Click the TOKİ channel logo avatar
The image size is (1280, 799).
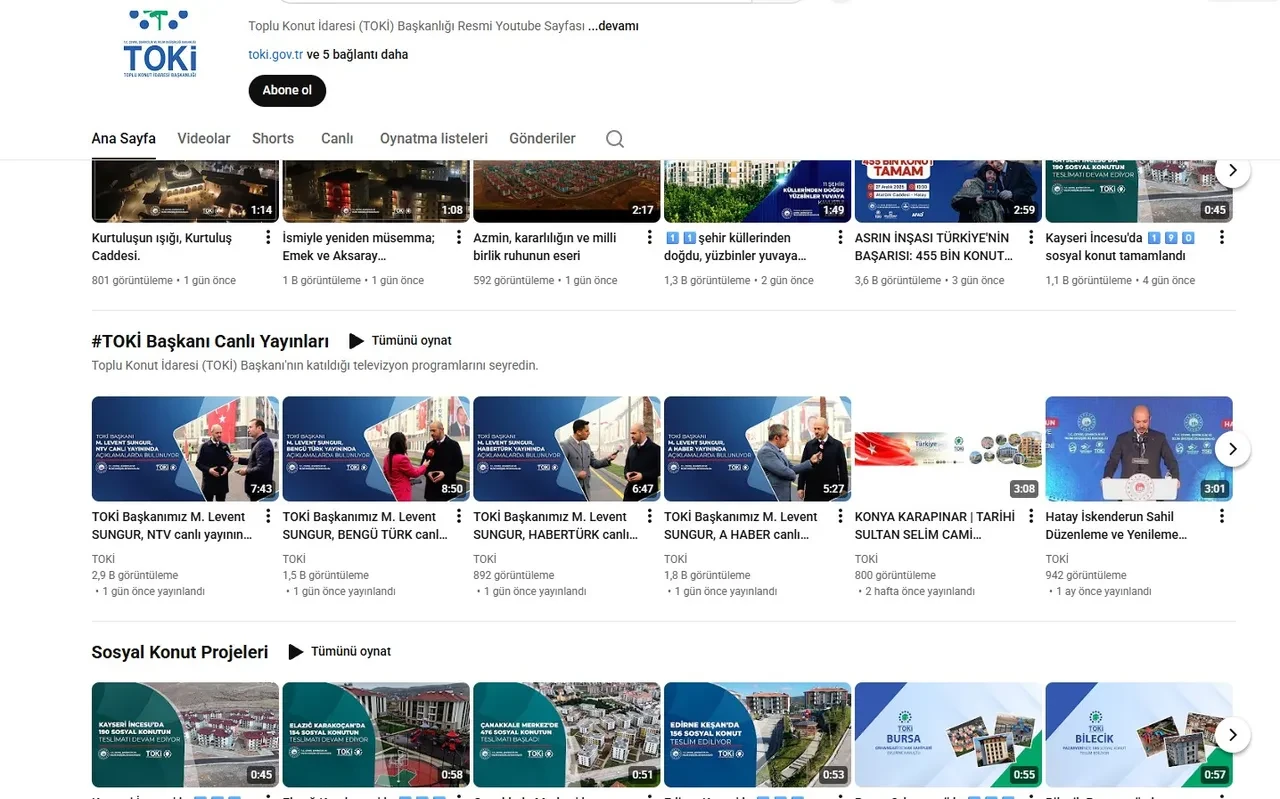(x=160, y=42)
